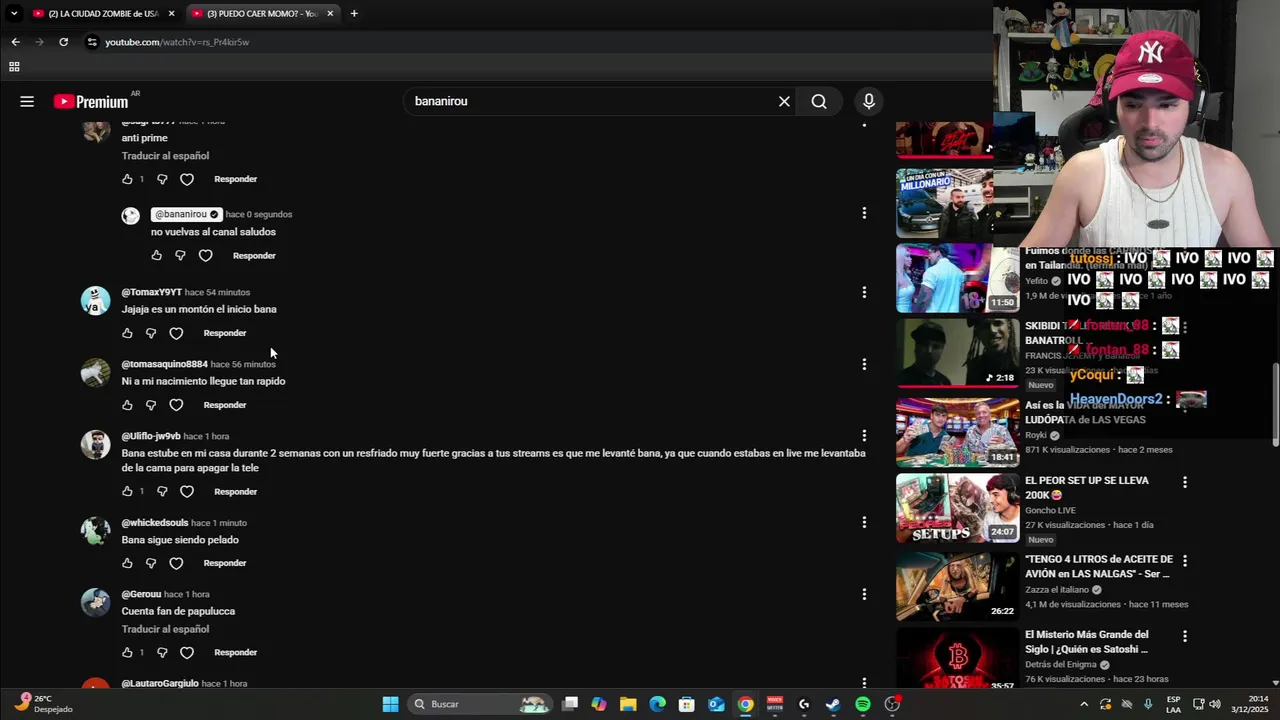Like the @Gerouu comment
1280x720 pixels.
[x=127, y=653]
